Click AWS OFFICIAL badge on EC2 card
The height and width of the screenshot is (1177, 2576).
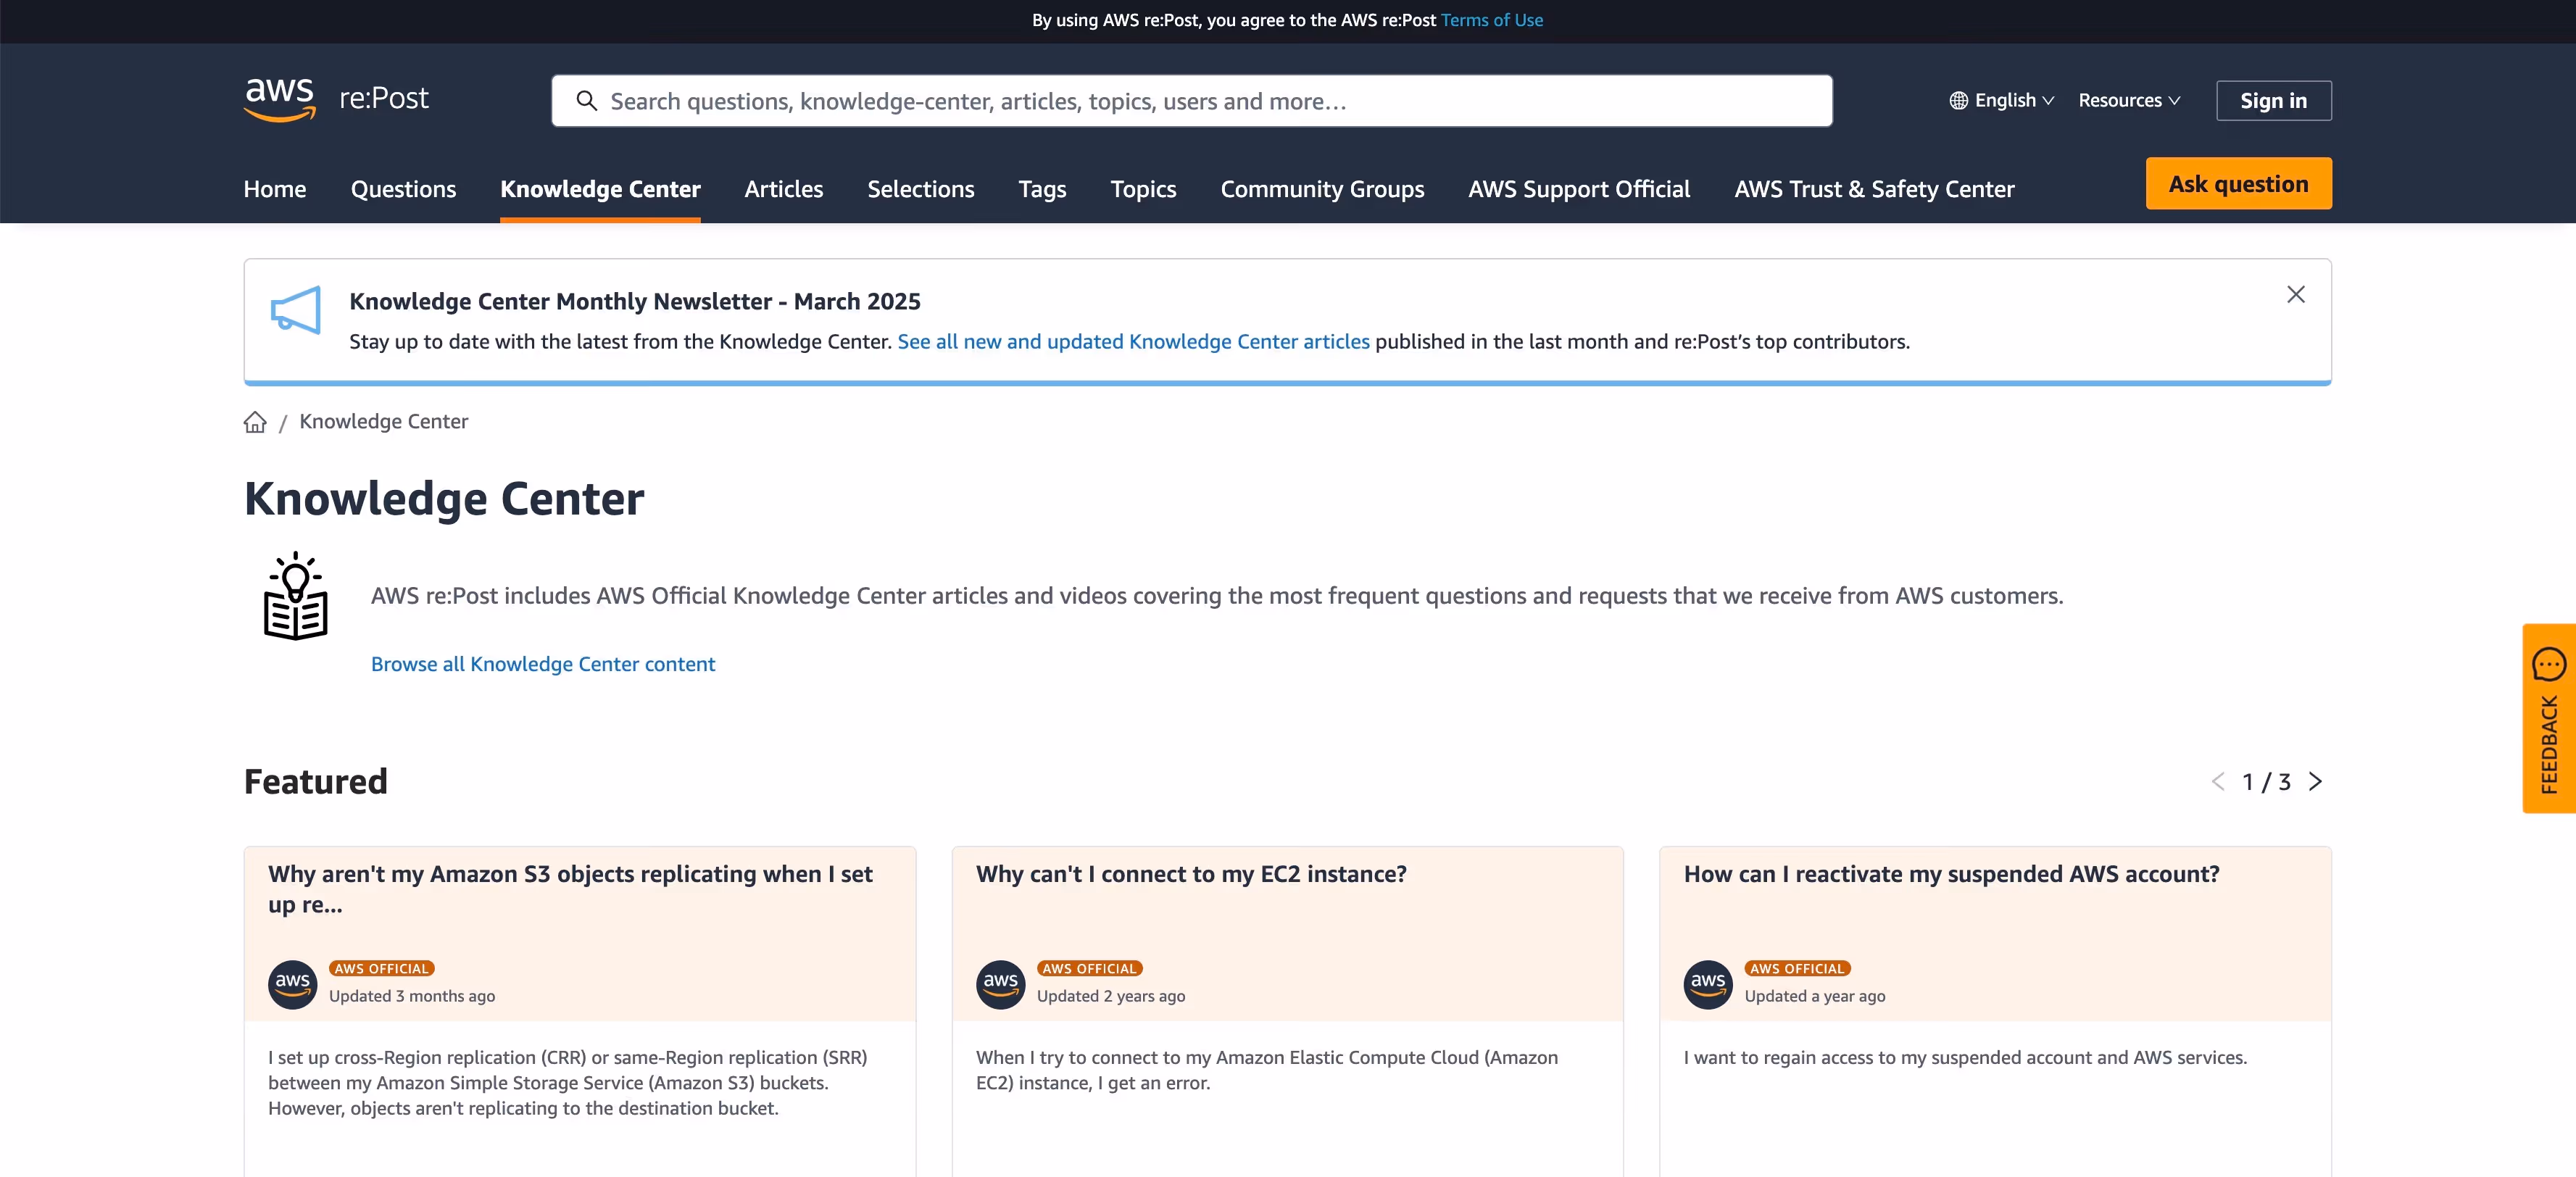point(1089,968)
